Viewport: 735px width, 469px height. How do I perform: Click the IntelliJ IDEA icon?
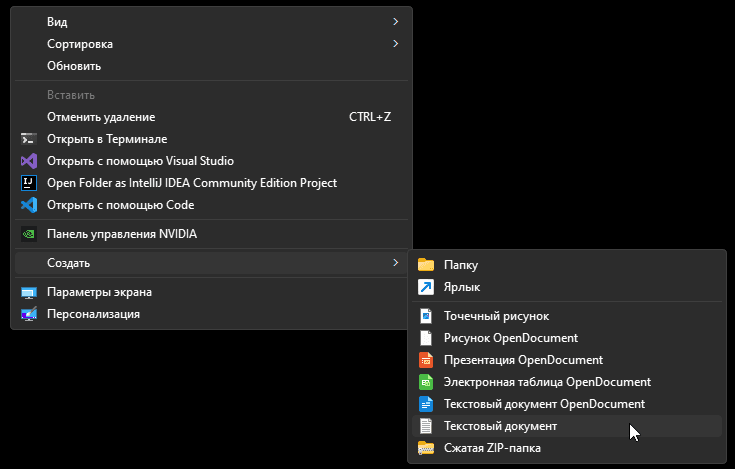(29, 183)
